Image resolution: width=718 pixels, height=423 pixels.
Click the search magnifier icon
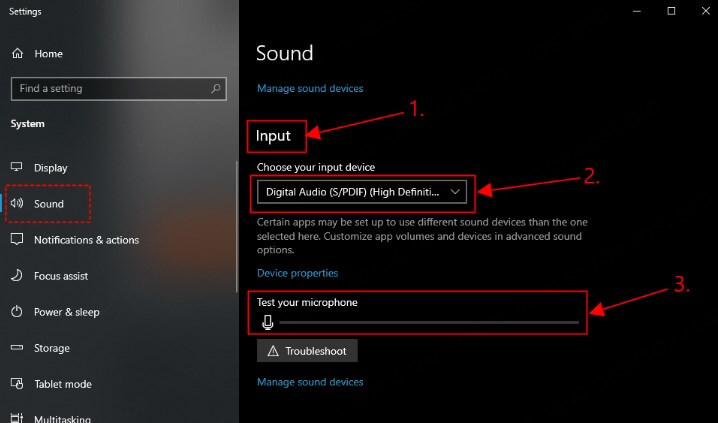pos(216,89)
